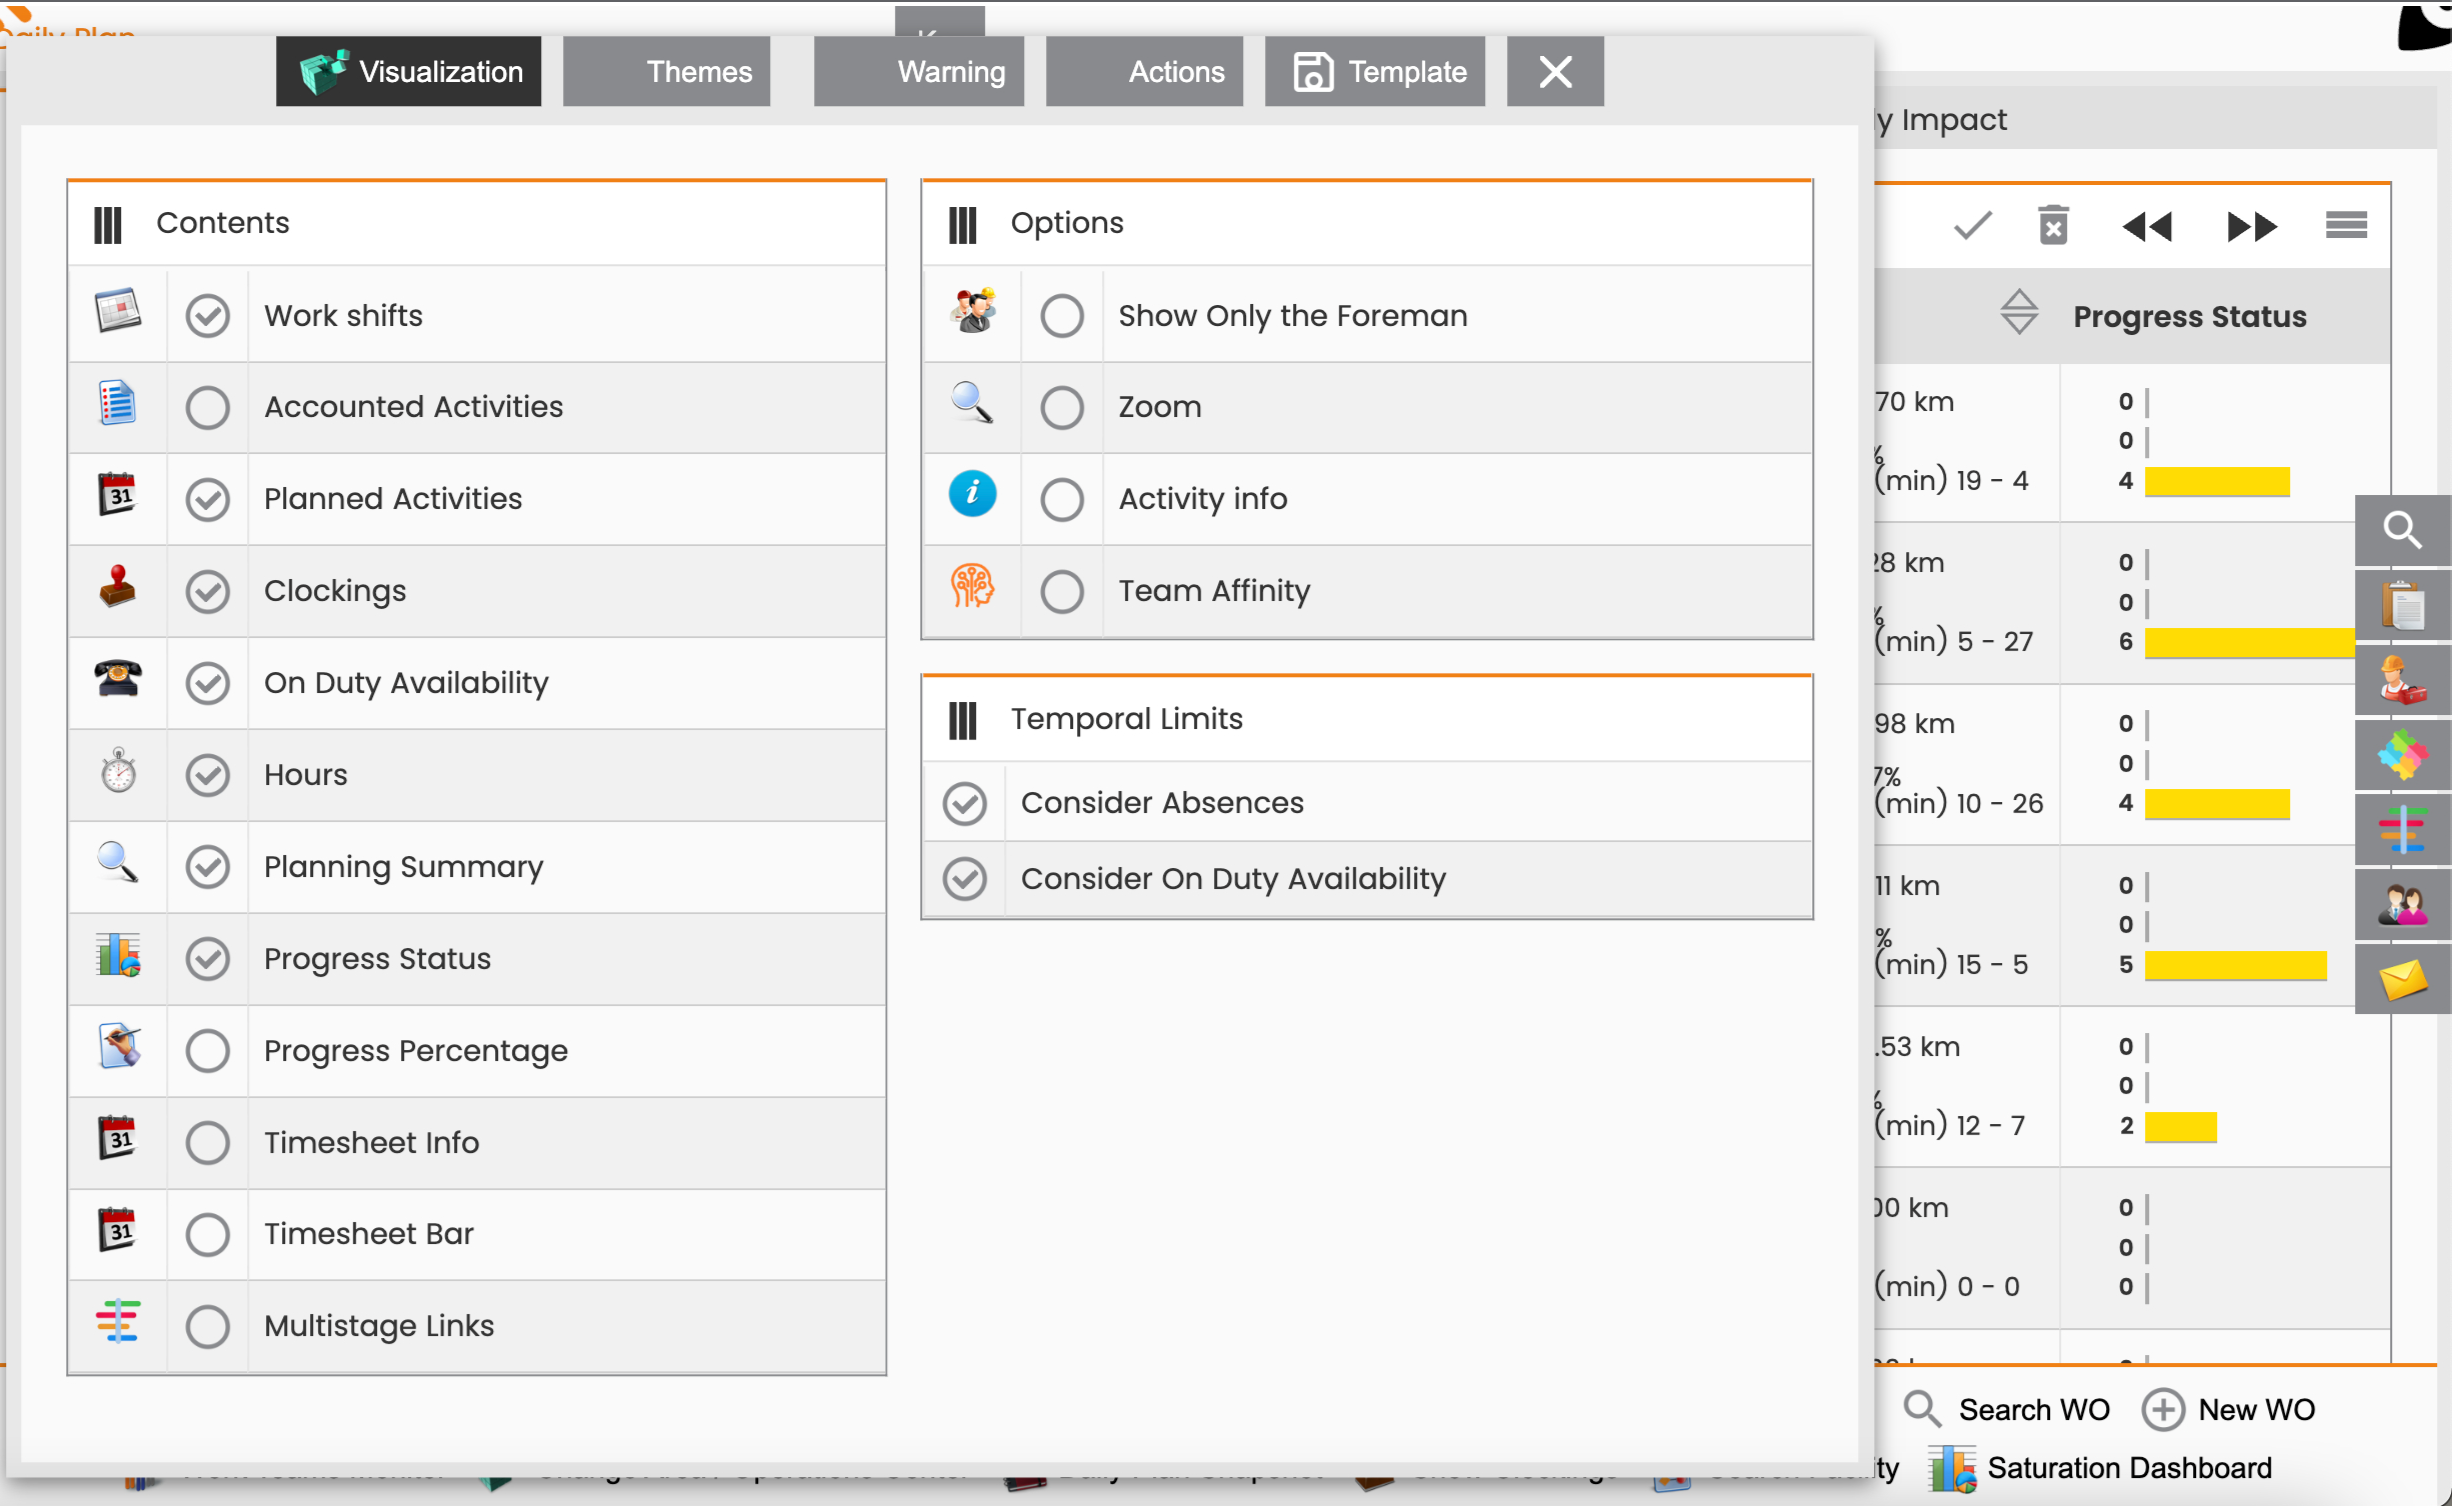The image size is (2452, 1506).
Task: Click the clipboard sidebar icon
Action: (2403, 606)
